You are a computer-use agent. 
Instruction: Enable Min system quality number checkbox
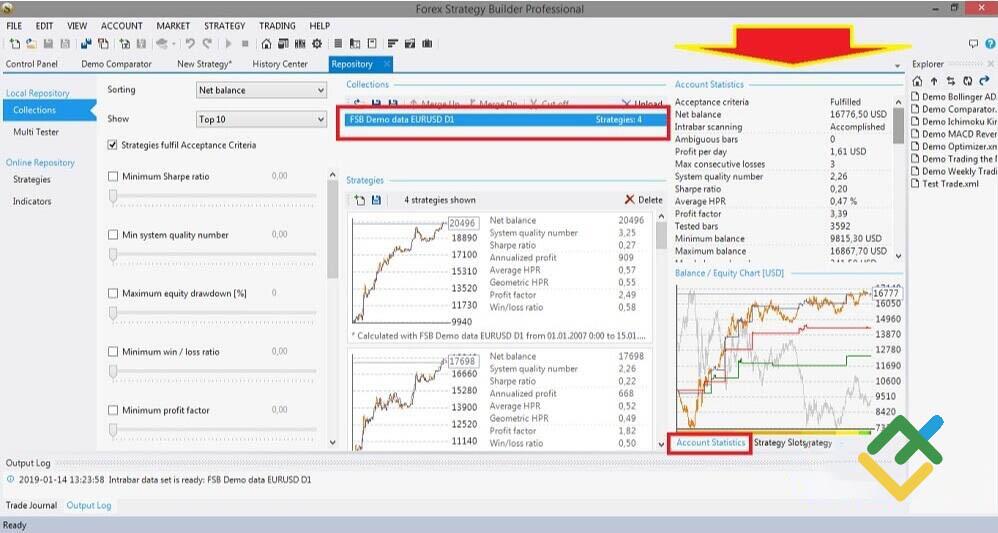click(113, 235)
